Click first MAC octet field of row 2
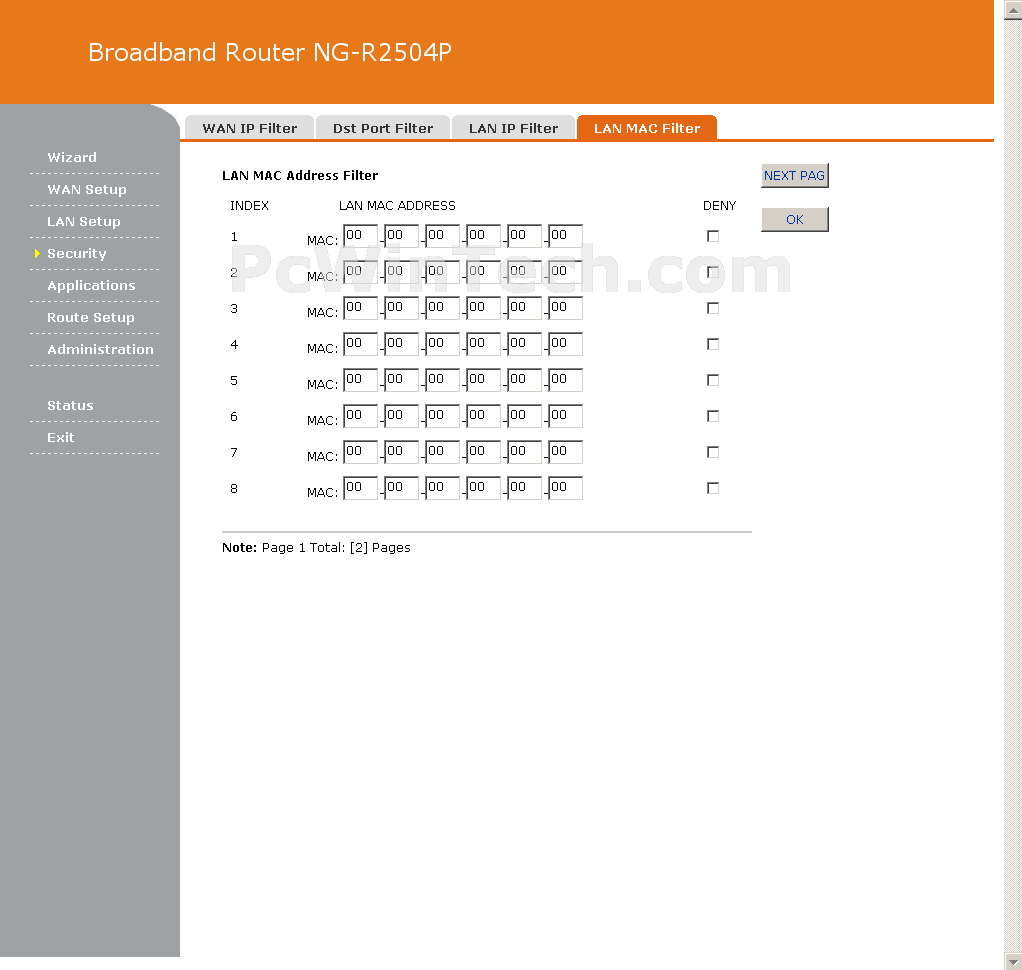 [360, 271]
